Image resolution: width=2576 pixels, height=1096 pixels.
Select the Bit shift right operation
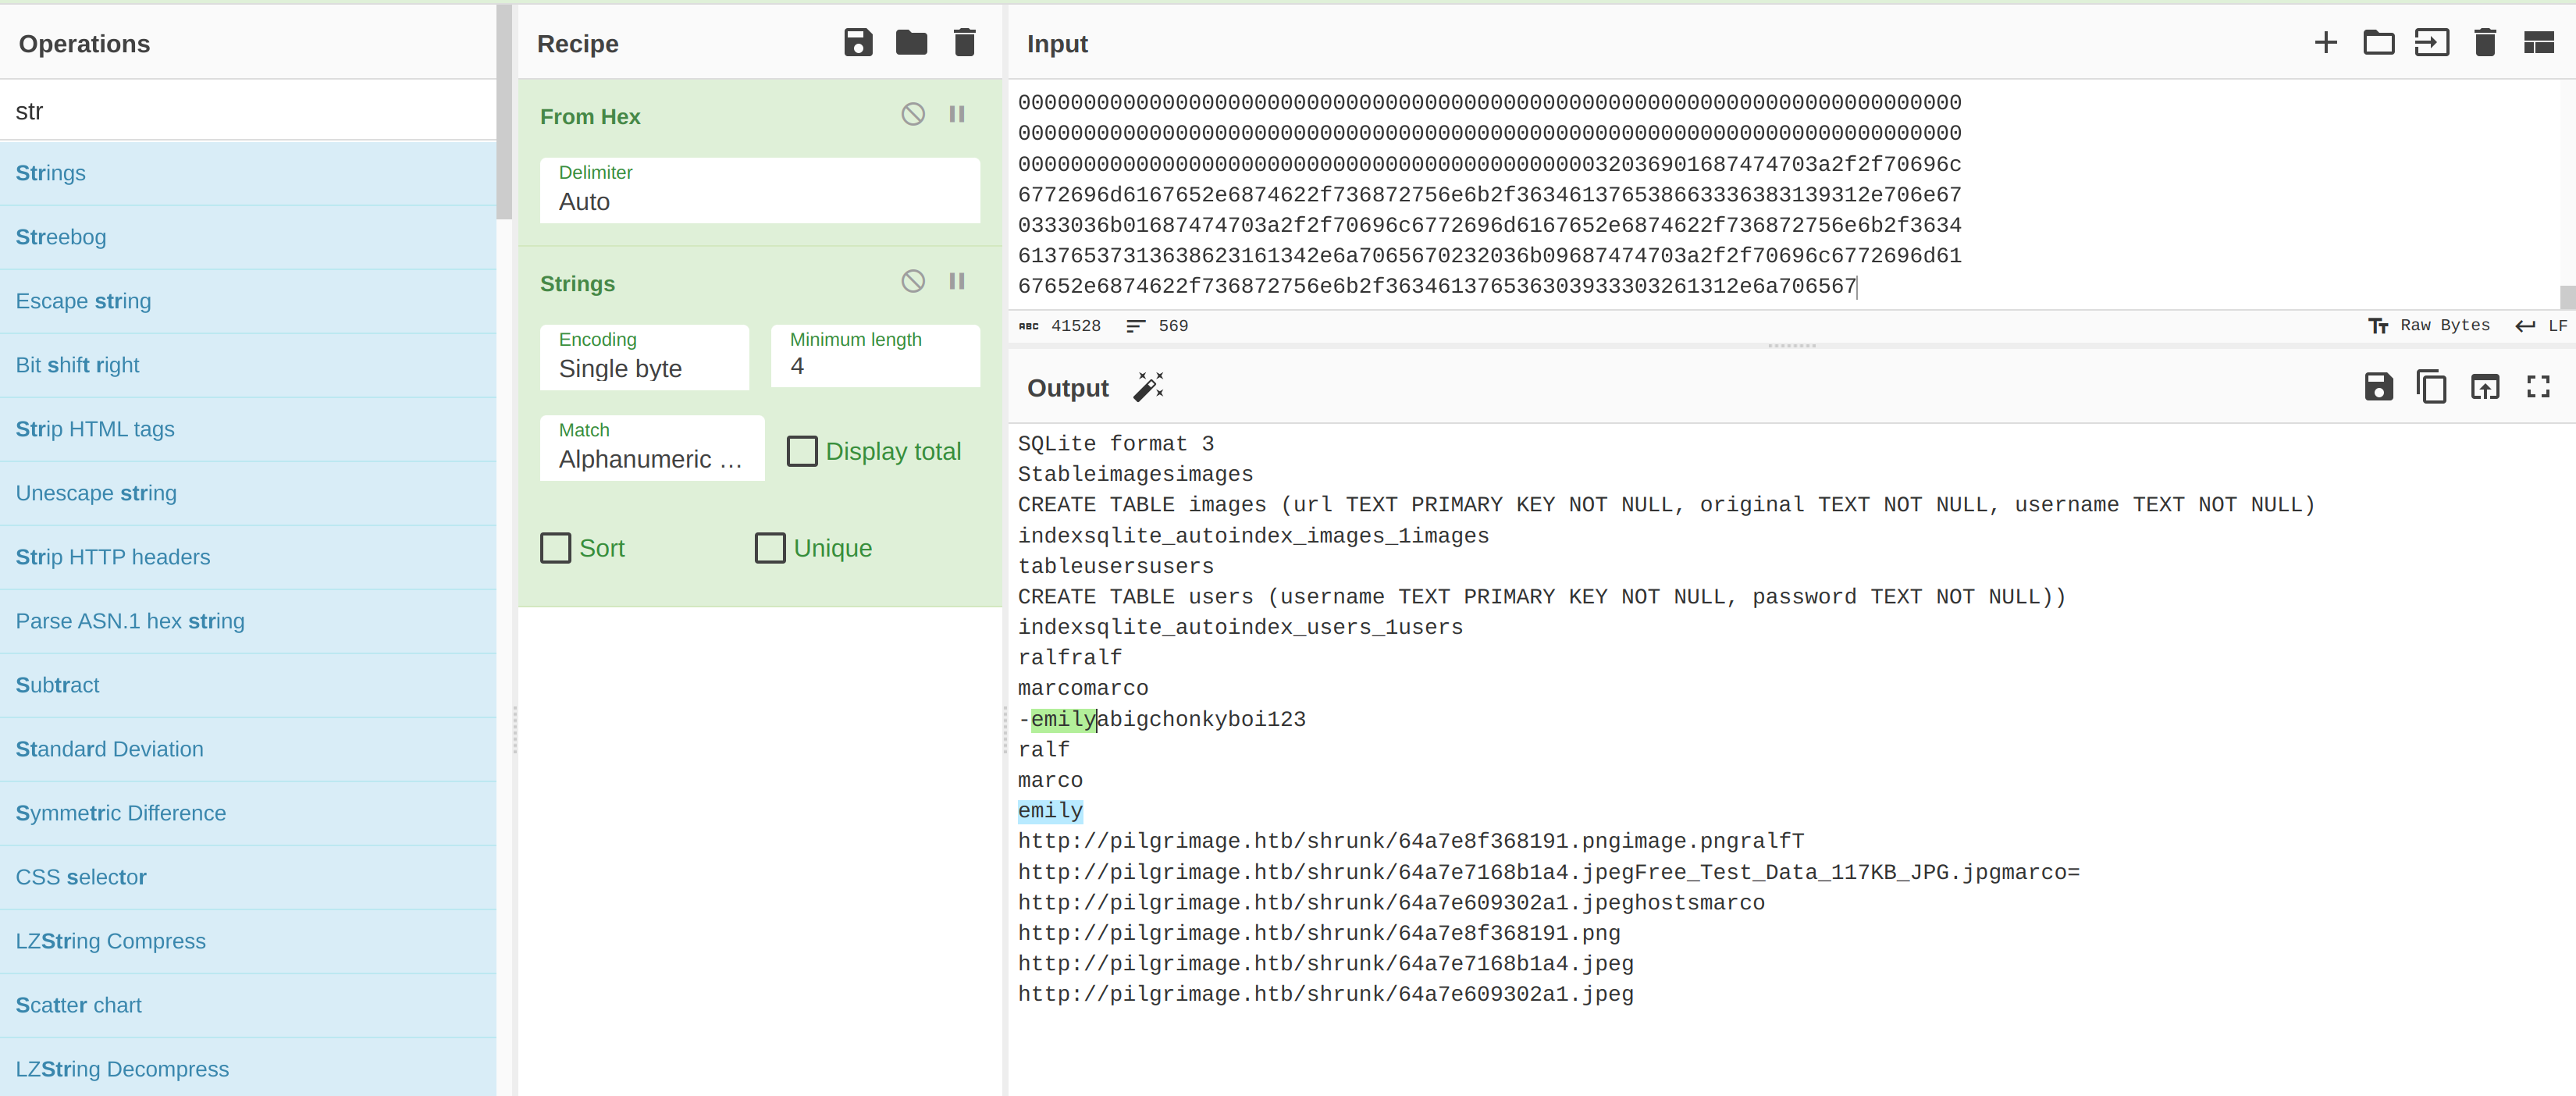click(248, 365)
